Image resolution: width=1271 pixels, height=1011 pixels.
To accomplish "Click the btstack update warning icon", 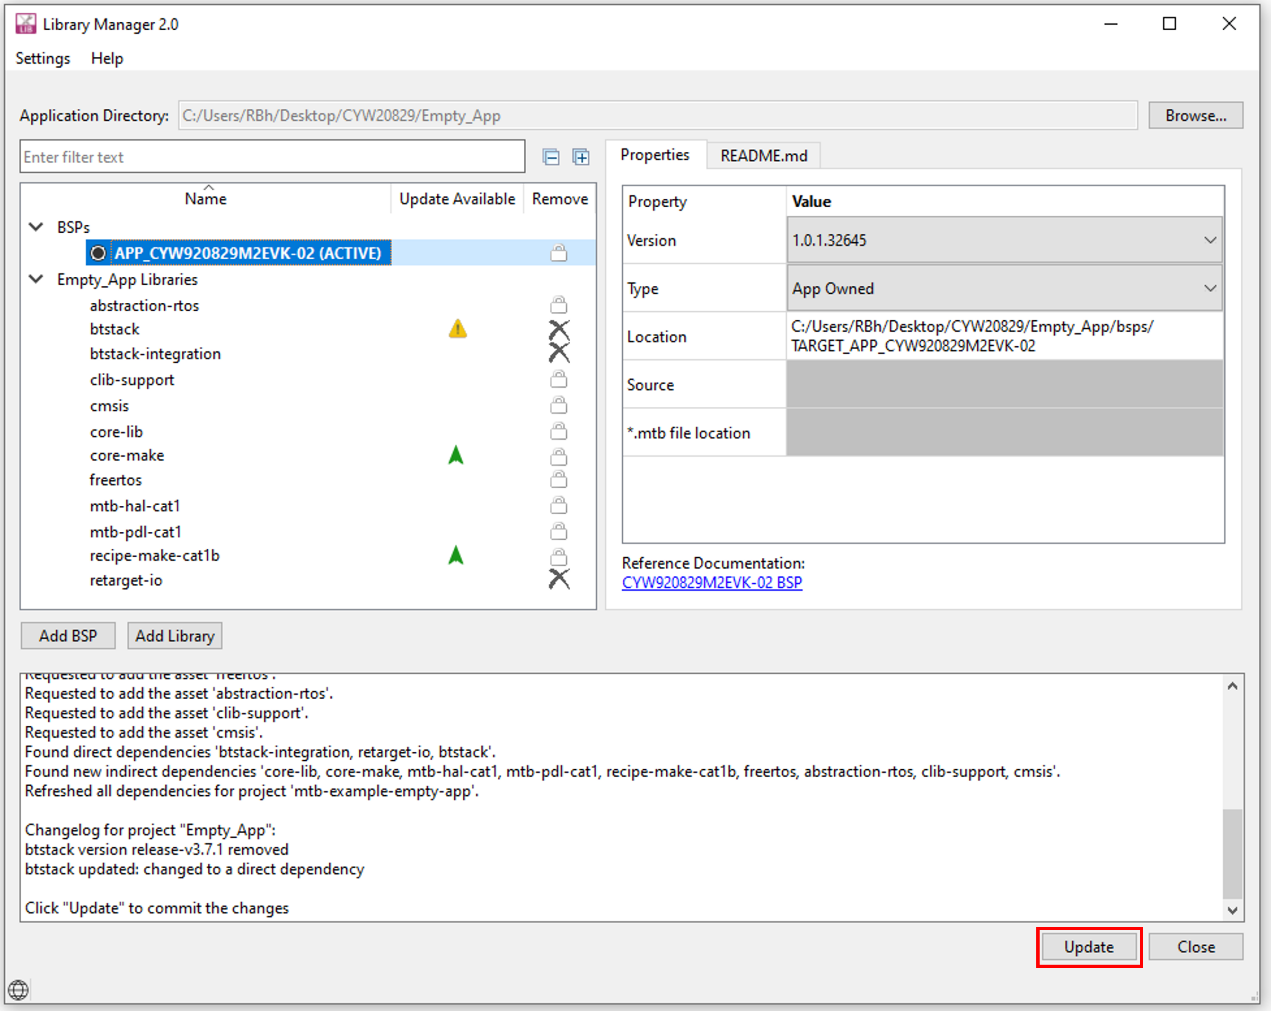I will [x=458, y=329].
